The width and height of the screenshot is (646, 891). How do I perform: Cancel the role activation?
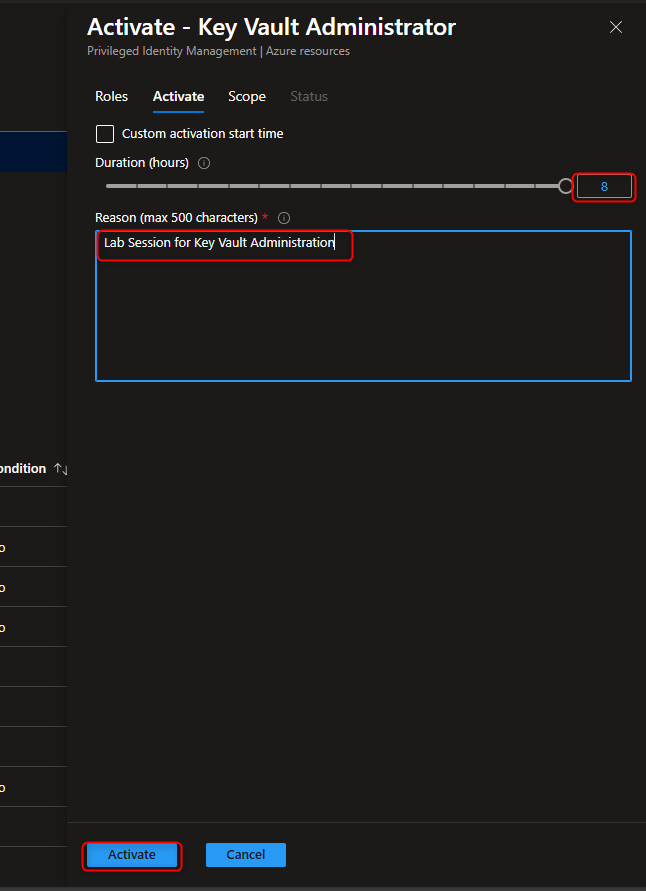pyautogui.click(x=246, y=855)
